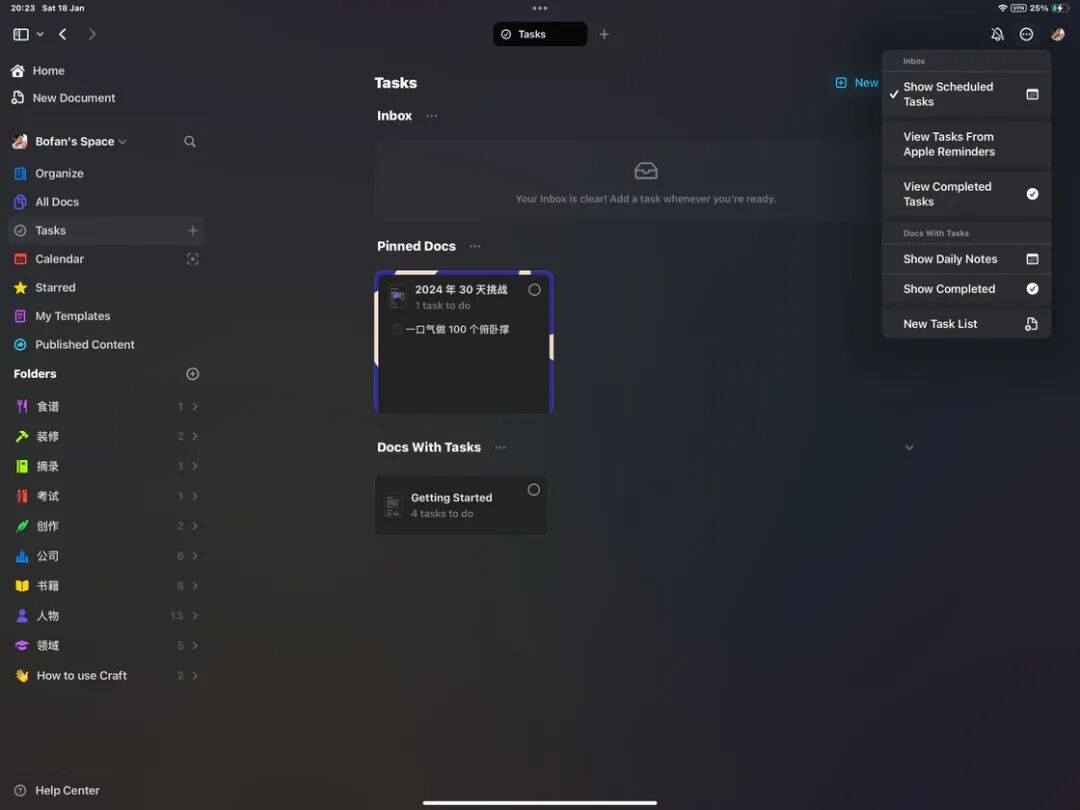Open muted notifications bell icon
The image size is (1080, 810).
[x=997, y=34]
